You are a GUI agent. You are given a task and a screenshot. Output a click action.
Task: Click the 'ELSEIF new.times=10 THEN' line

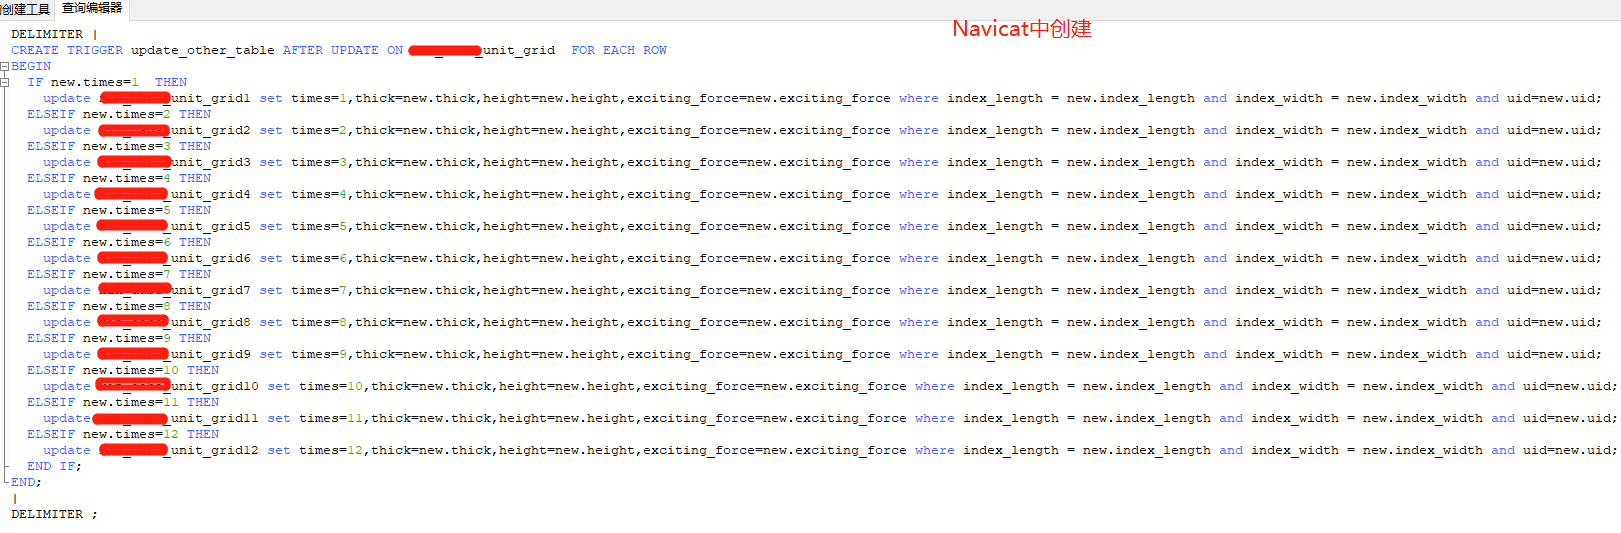pos(123,370)
